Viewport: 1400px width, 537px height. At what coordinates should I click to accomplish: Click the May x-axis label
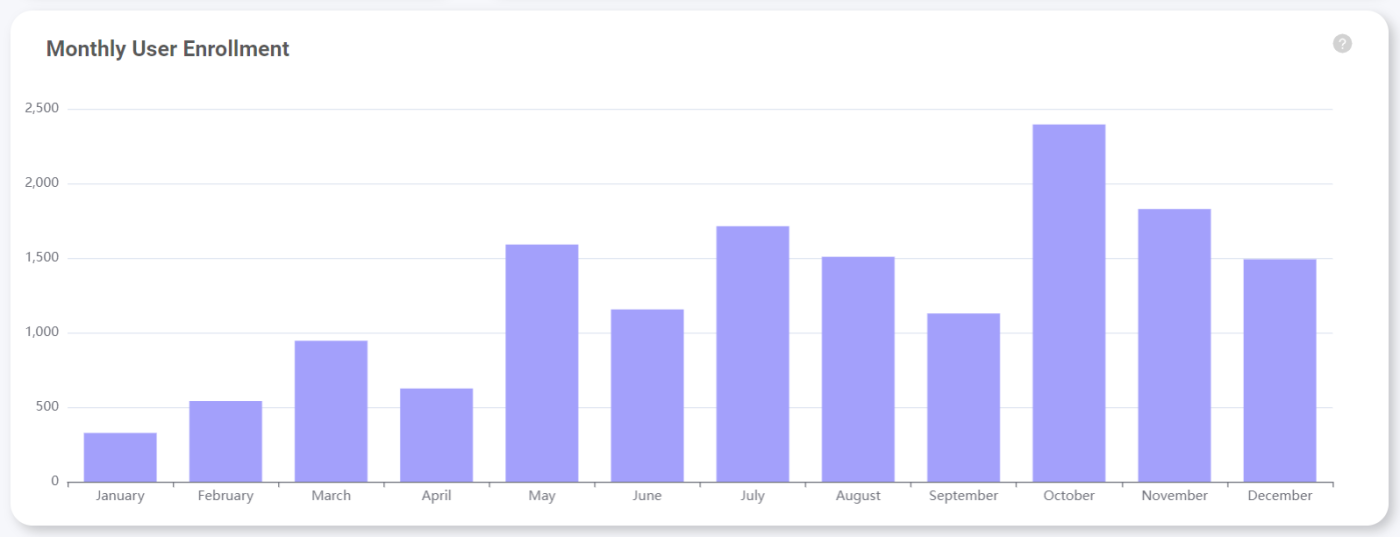(542, 496)
